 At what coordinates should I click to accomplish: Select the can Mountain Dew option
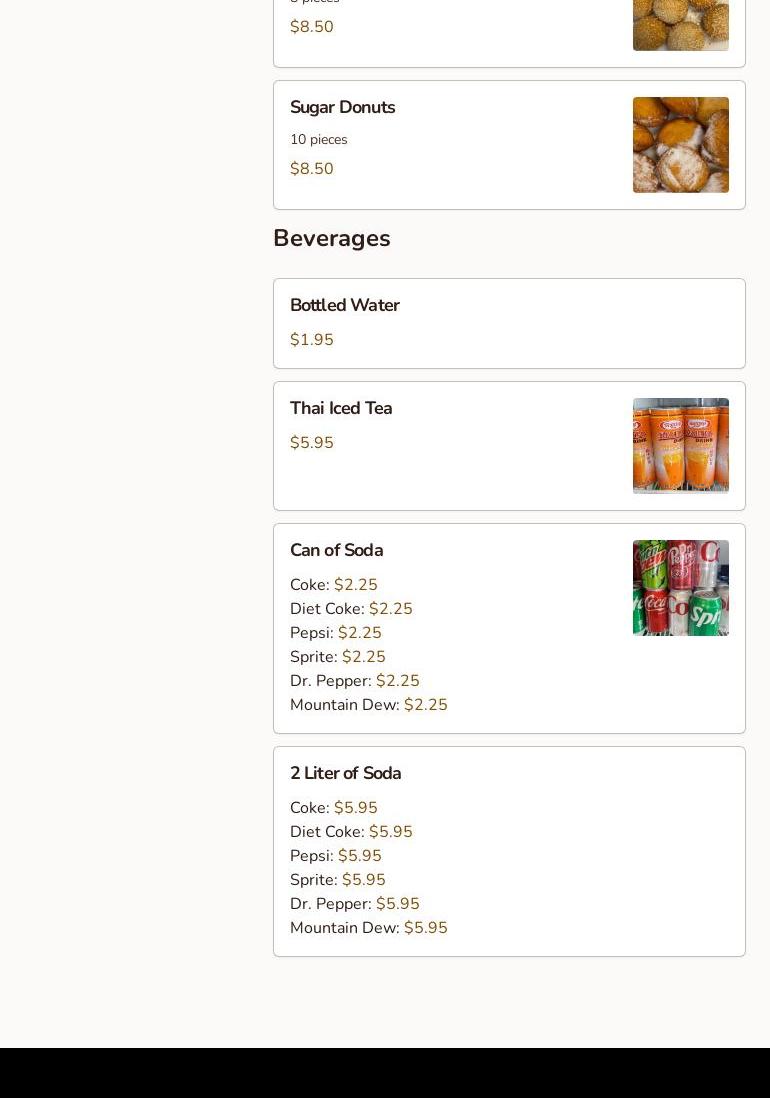click(368, 705)
